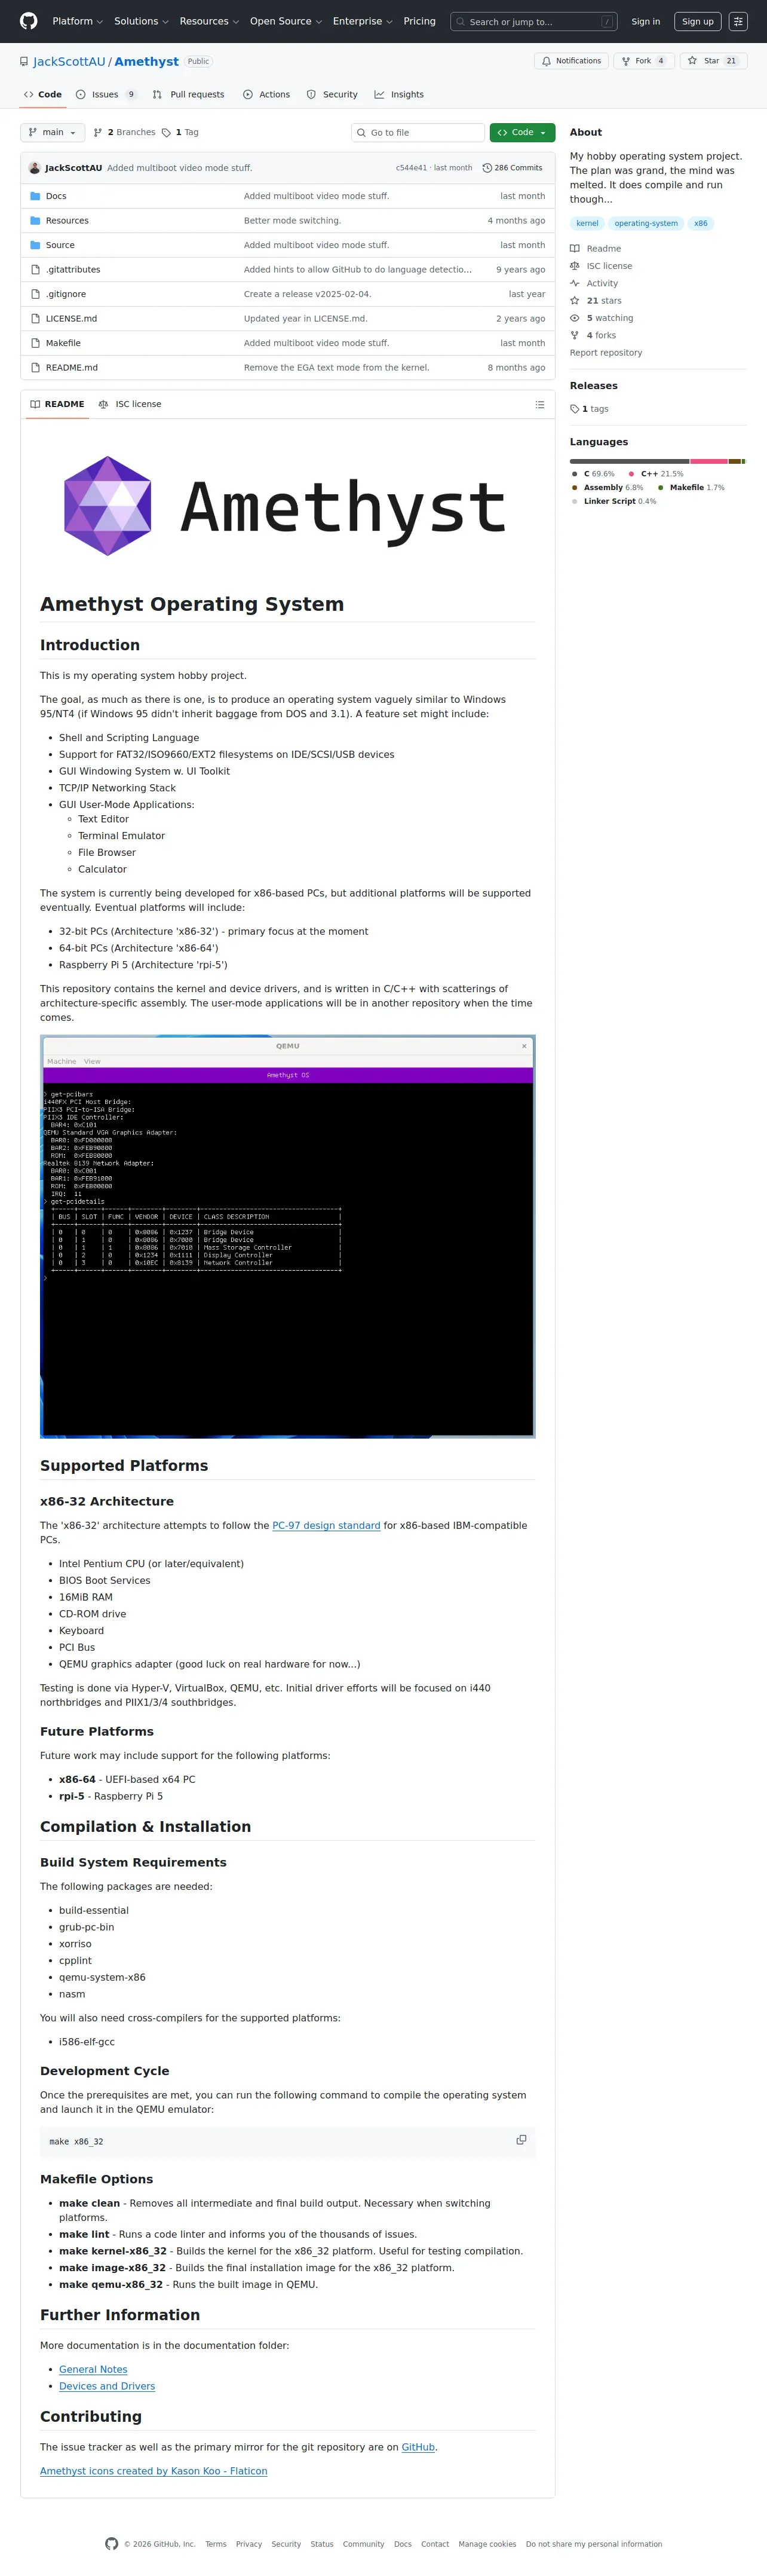Click the Notifications bell button
The width and height of the screenshot is (767, 2576).
(572, 61)
